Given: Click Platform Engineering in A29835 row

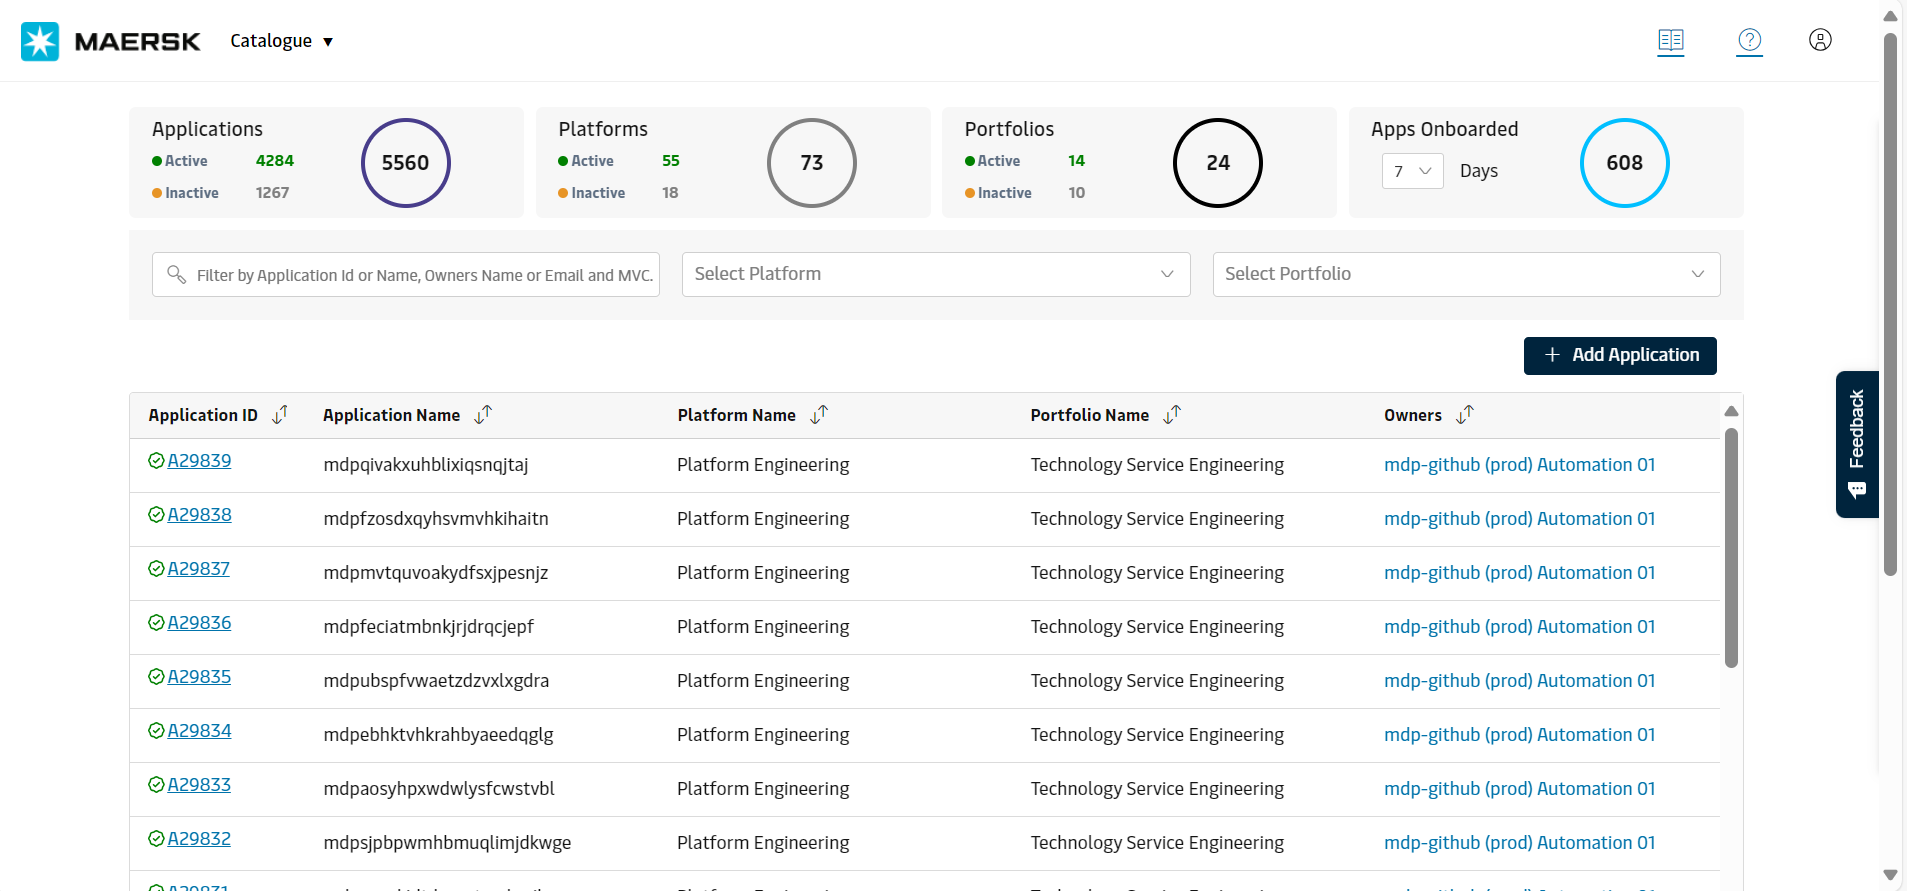Looking at the screenshot, I should [x=763, y=681].
